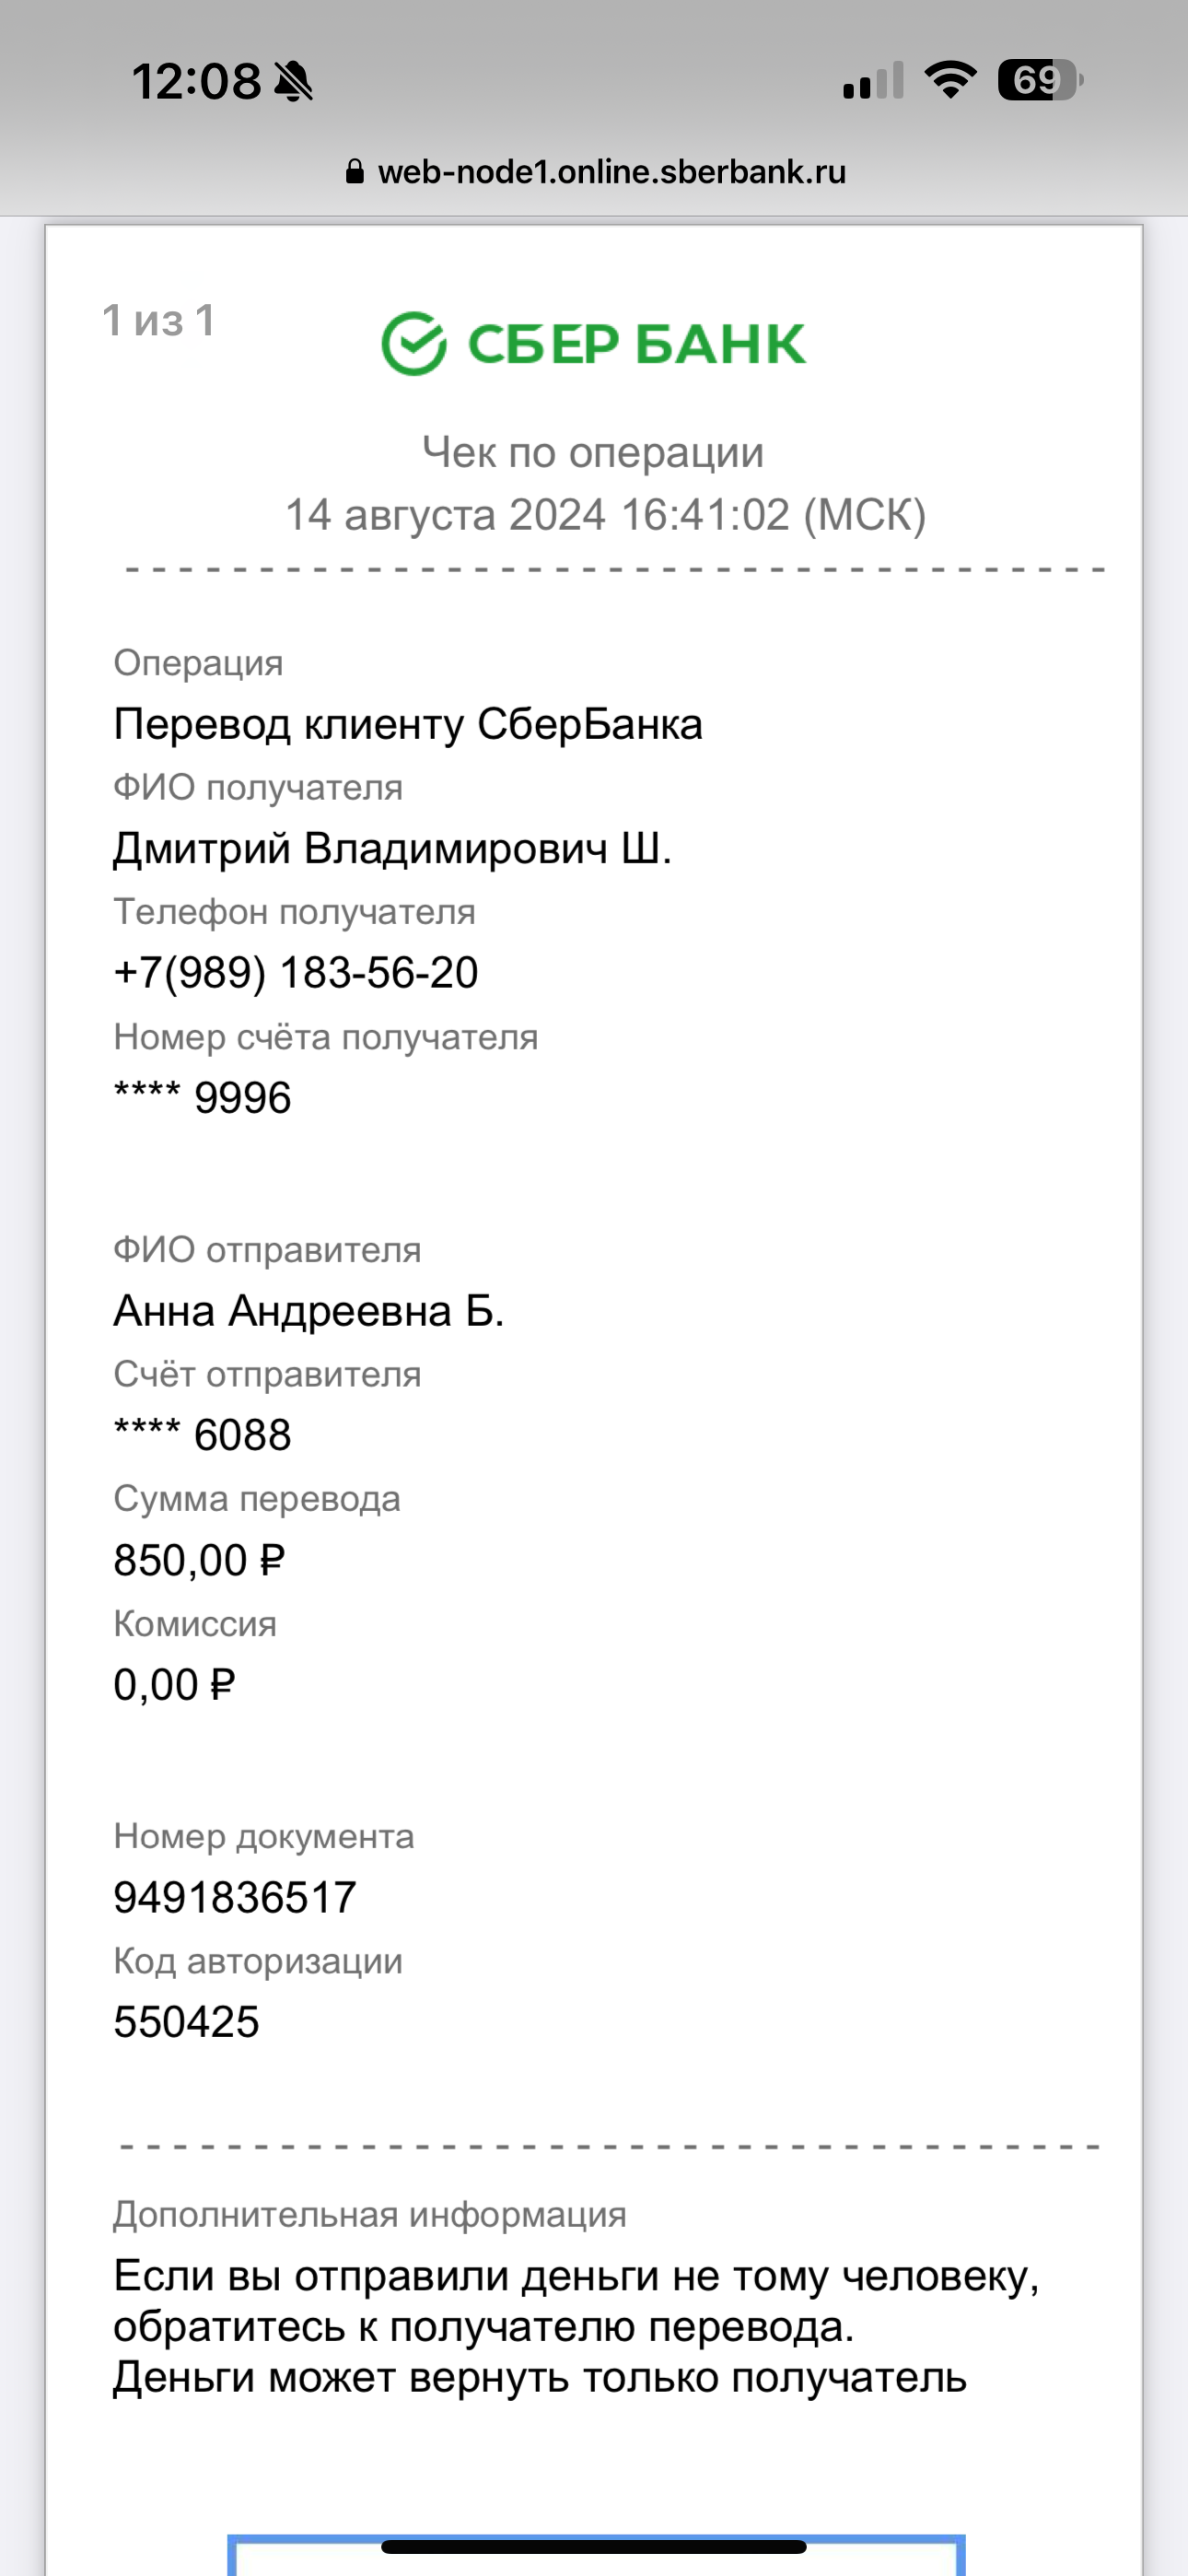
Task: Tap the СБЕР БАНК title text
Action: click(x=636, y=344)
